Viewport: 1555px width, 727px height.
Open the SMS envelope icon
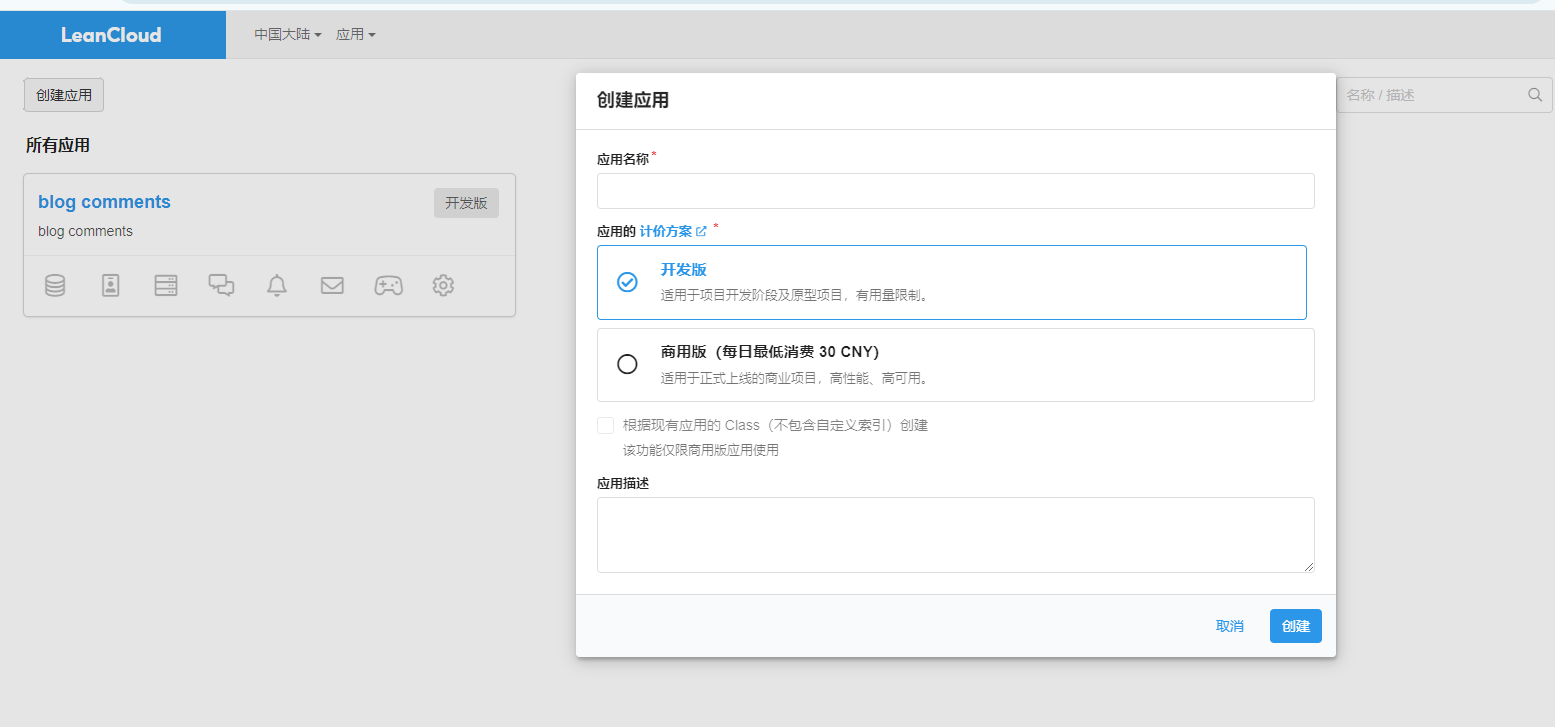pos(332,285)
